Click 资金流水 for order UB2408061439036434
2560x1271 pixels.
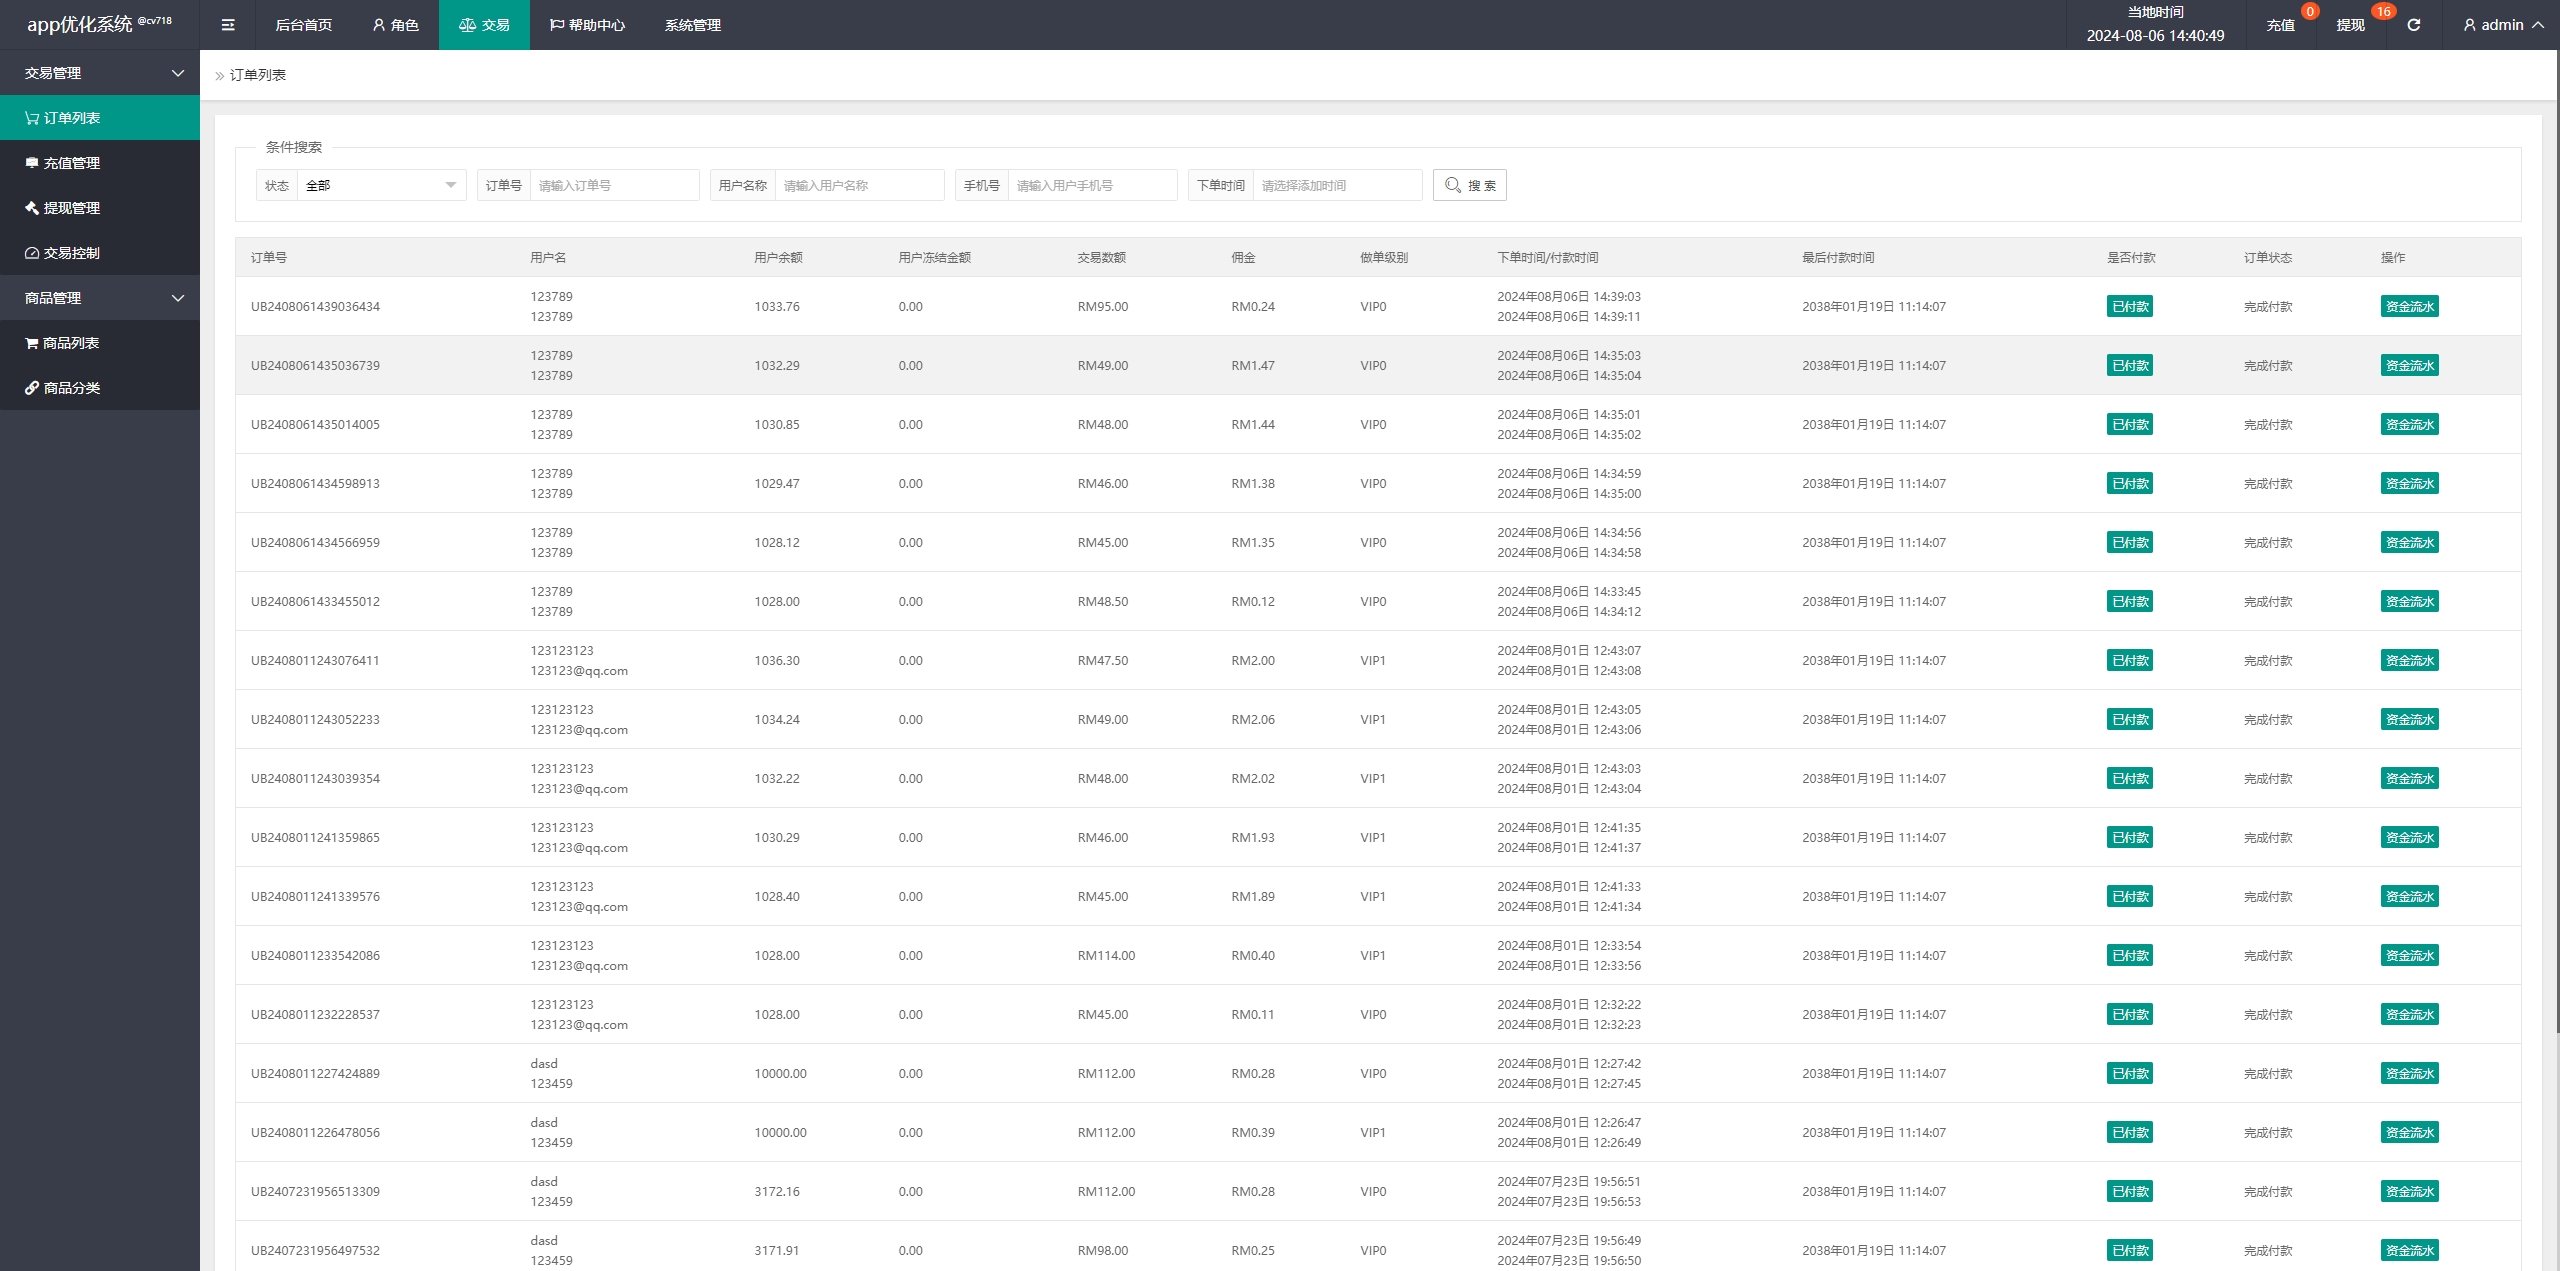pyautogui.click(x=2409, y=307)
